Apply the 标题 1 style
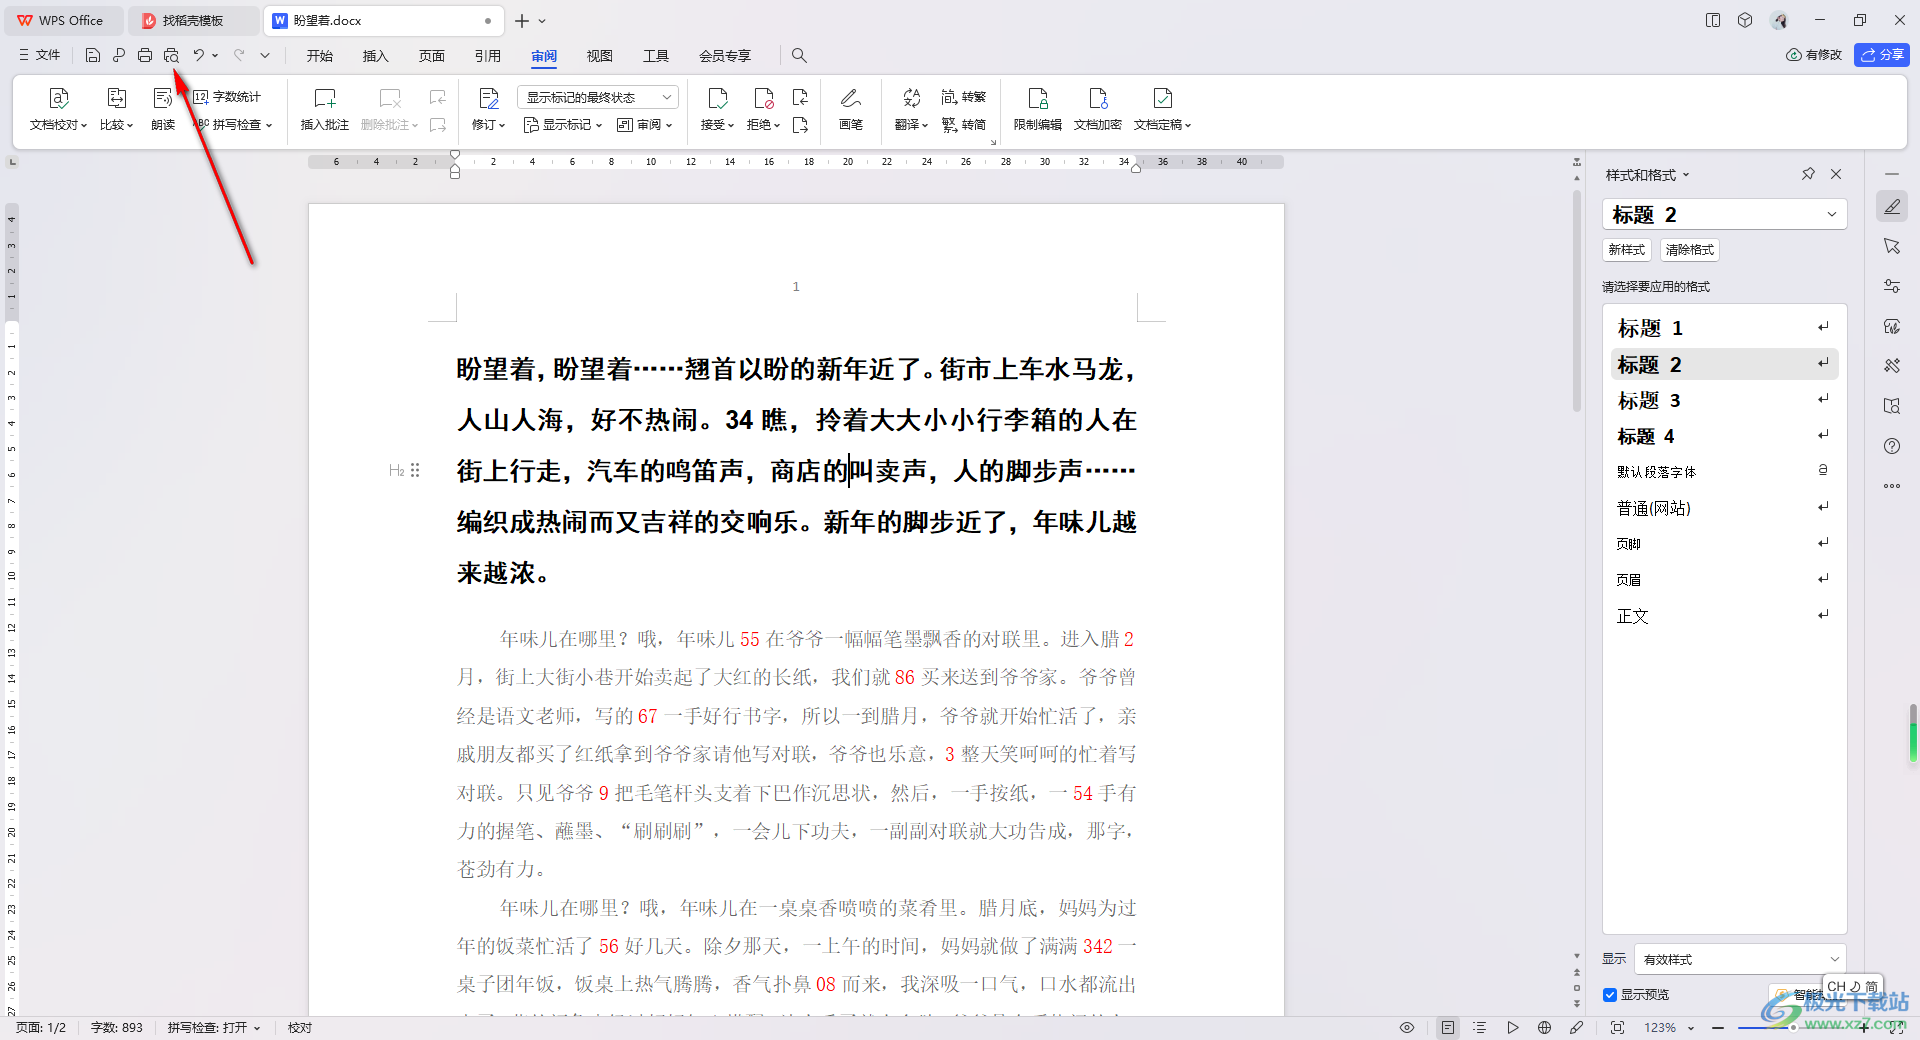Viewport: 1920px width, 1040px height. [1725, 328]
